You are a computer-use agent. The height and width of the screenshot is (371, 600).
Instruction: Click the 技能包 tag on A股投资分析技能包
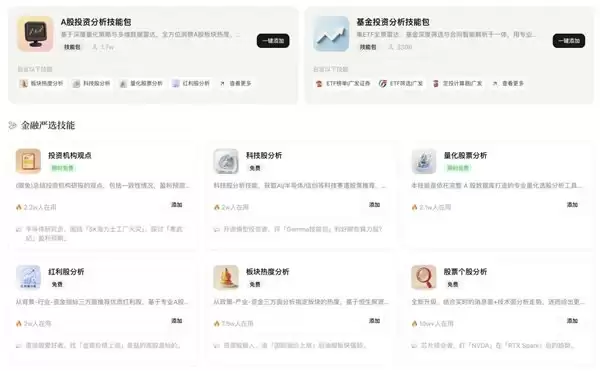pyautogui.click(x=72, y=47)
